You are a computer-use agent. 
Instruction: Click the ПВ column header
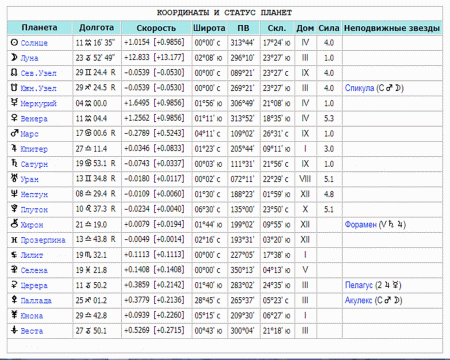pyautogui.click(x=243, y=28)
